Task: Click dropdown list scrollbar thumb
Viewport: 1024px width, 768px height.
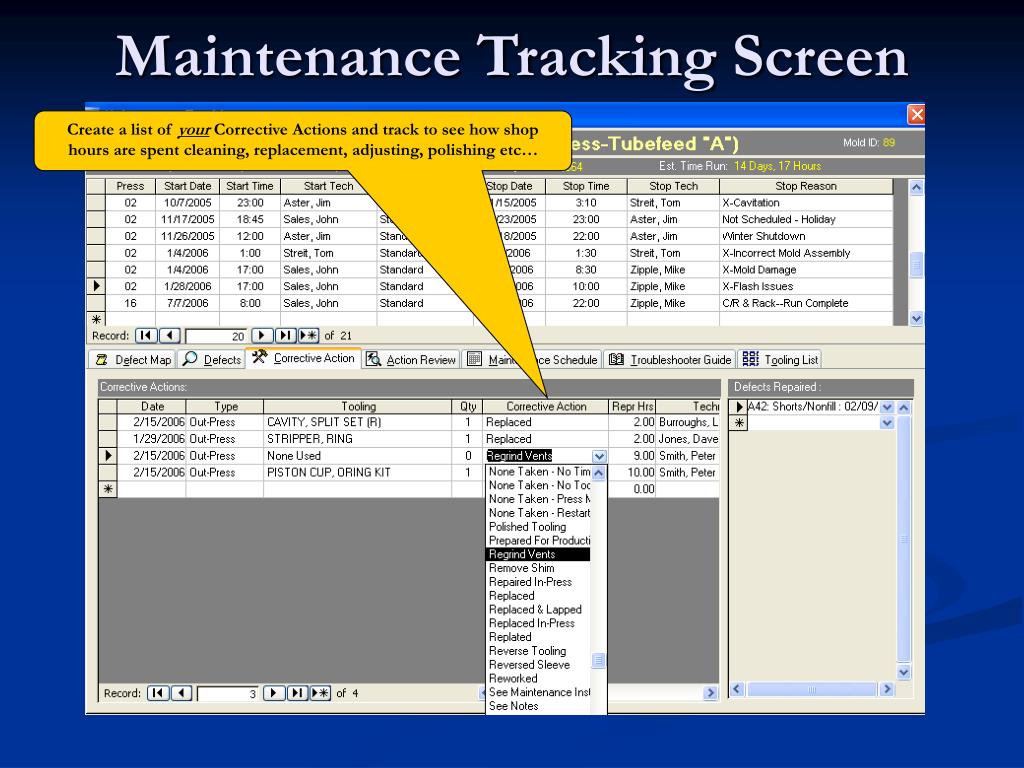Action: pyautogui.click(x=599, y=661)
